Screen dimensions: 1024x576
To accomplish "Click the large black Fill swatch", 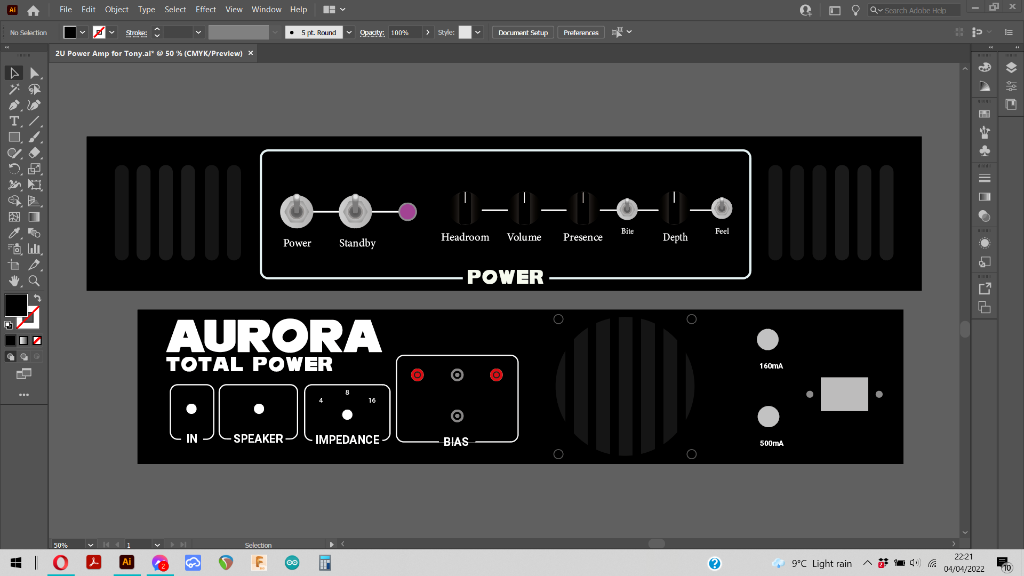I will click(16, 305).
